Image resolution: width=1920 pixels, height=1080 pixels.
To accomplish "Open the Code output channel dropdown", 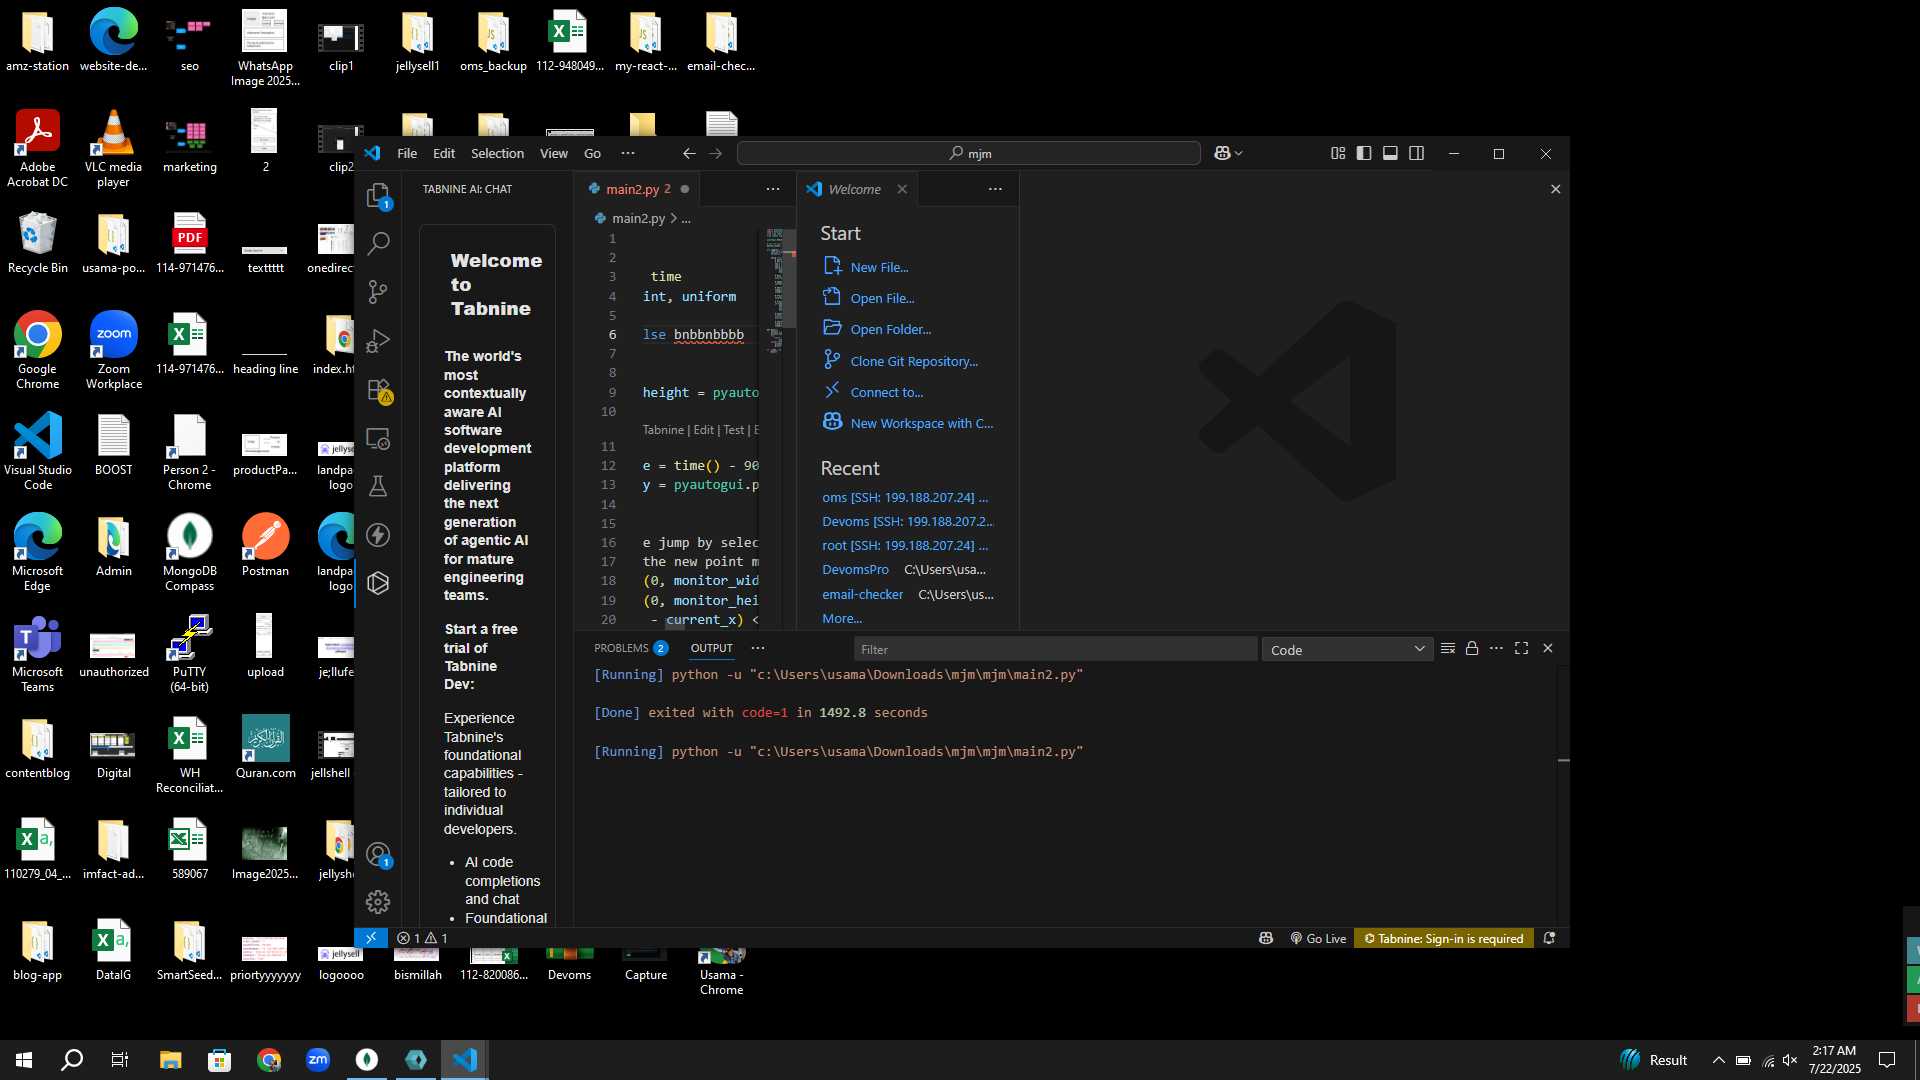I will click(x=1347, y=650).
